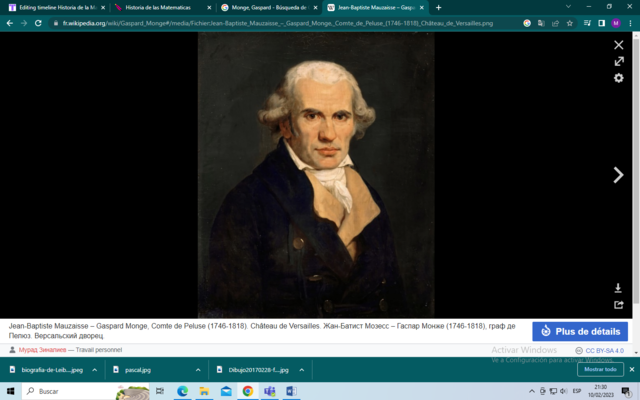640x400 pixels.
Task: Close the Editing timeline tab
Action: tap(103, 7)
